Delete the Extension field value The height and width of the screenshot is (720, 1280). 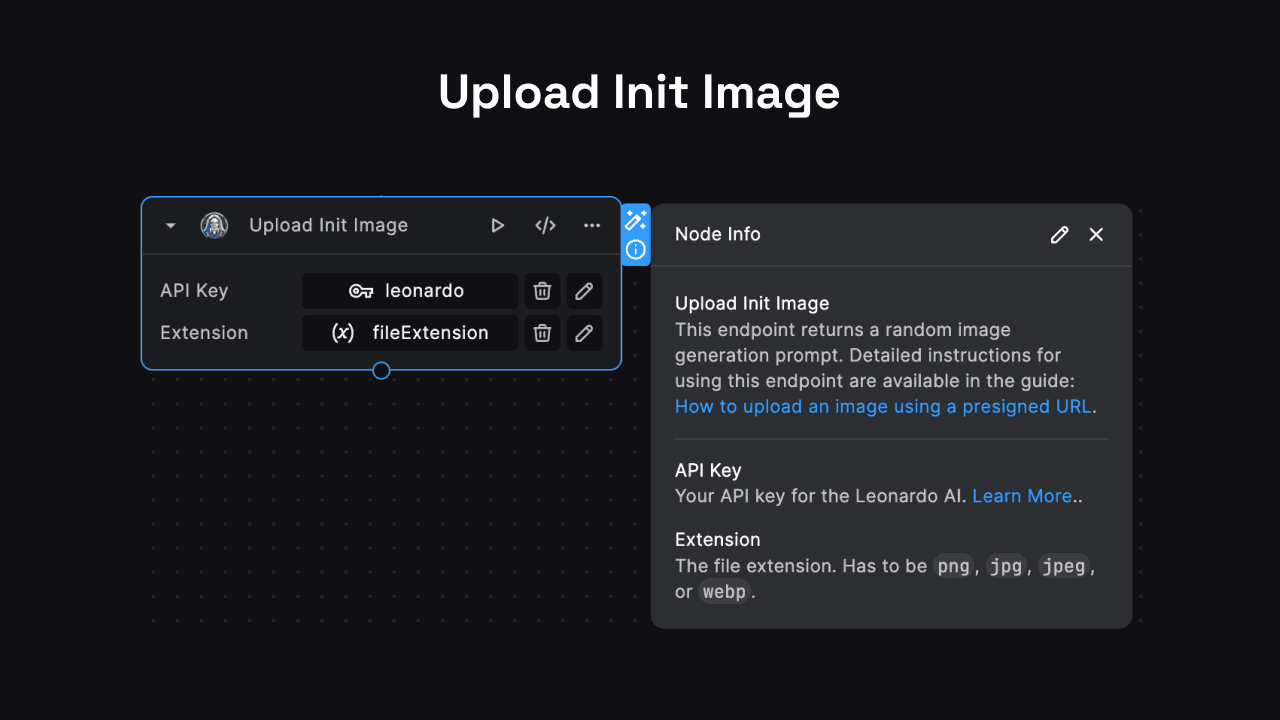point(542,332)
